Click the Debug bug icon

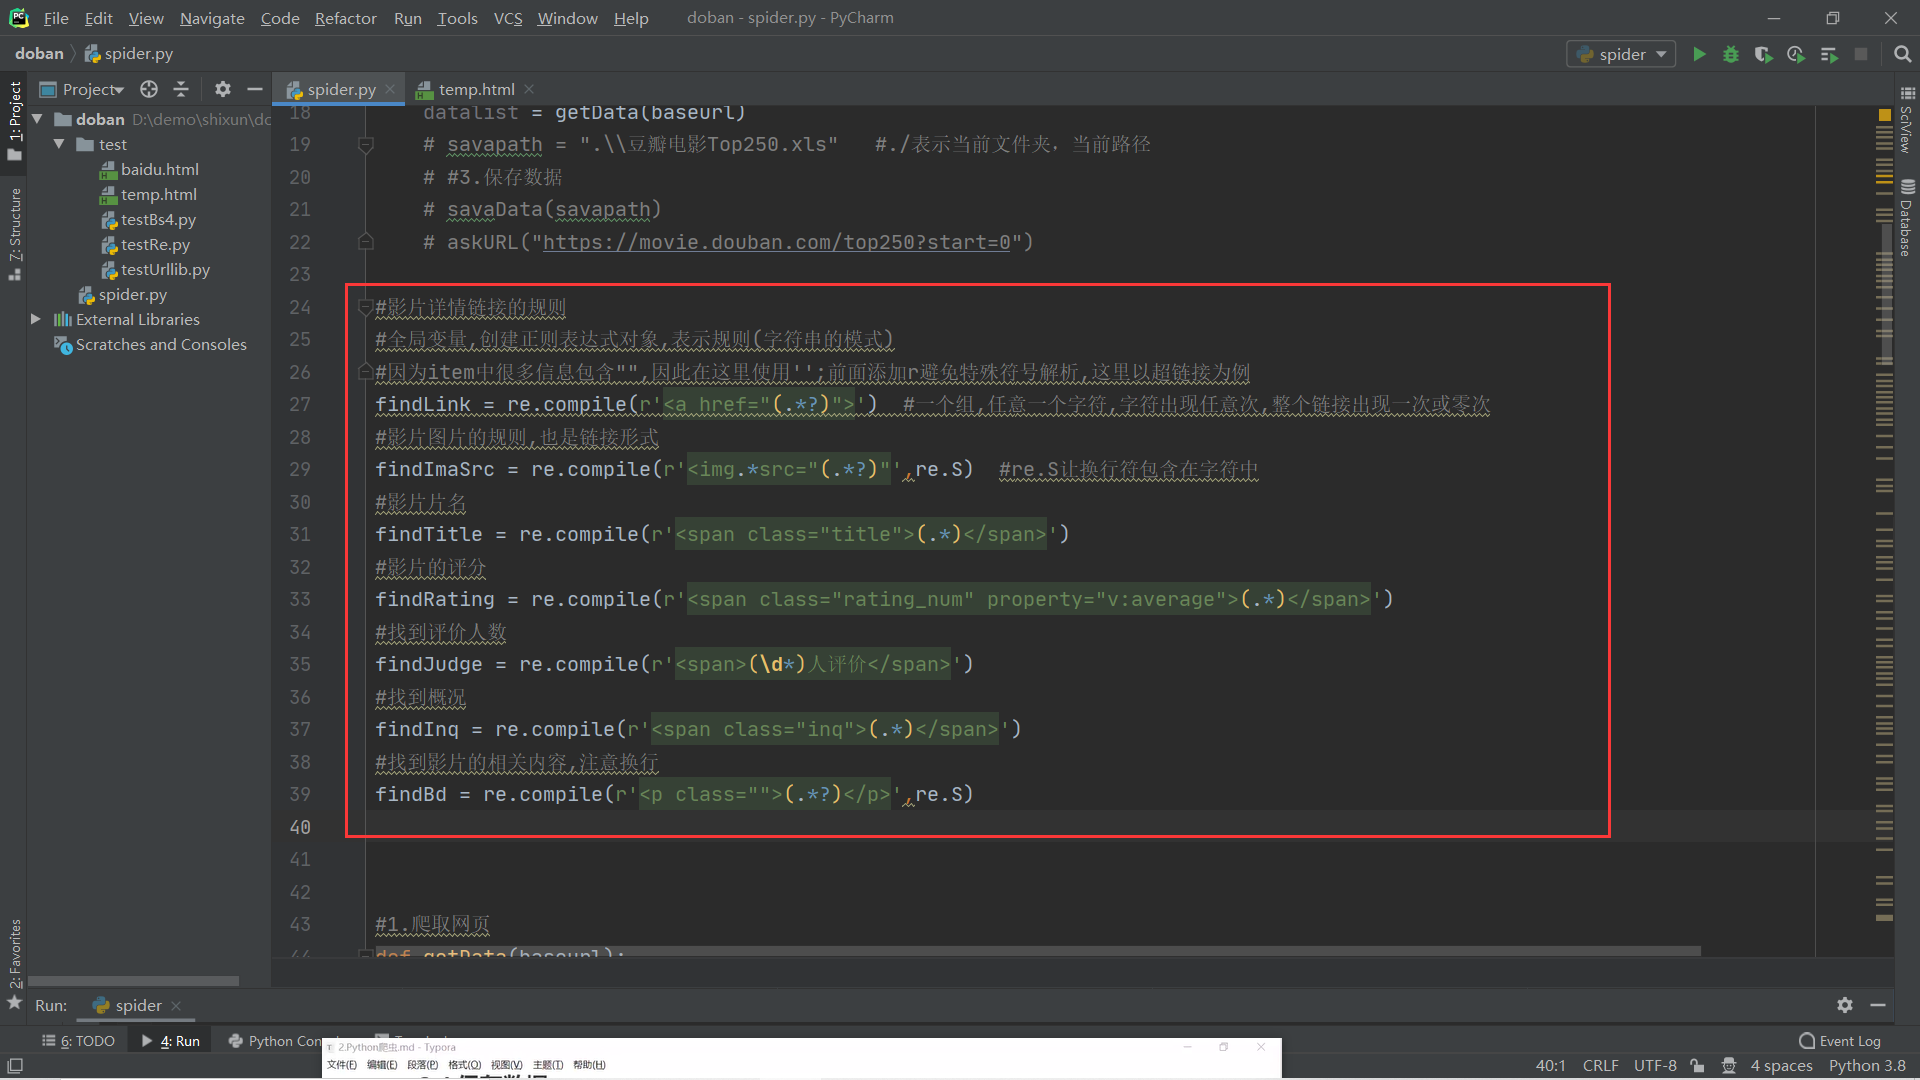pyautogui.click(x=1731, y=54)
